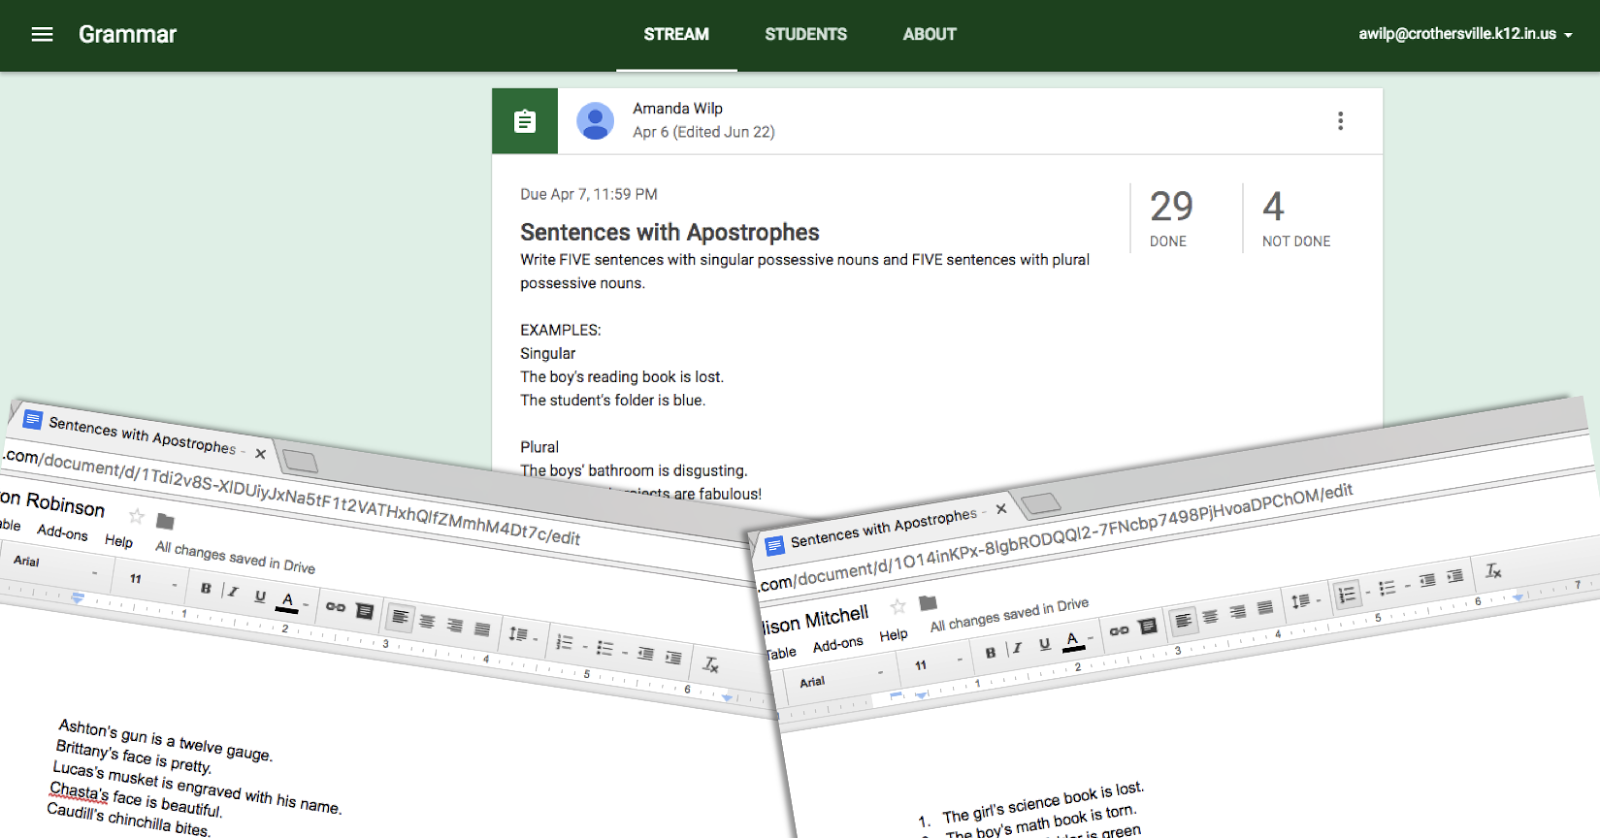
Task: Click Insert link icon in Mitchell's document
Action: (1119, 630)
